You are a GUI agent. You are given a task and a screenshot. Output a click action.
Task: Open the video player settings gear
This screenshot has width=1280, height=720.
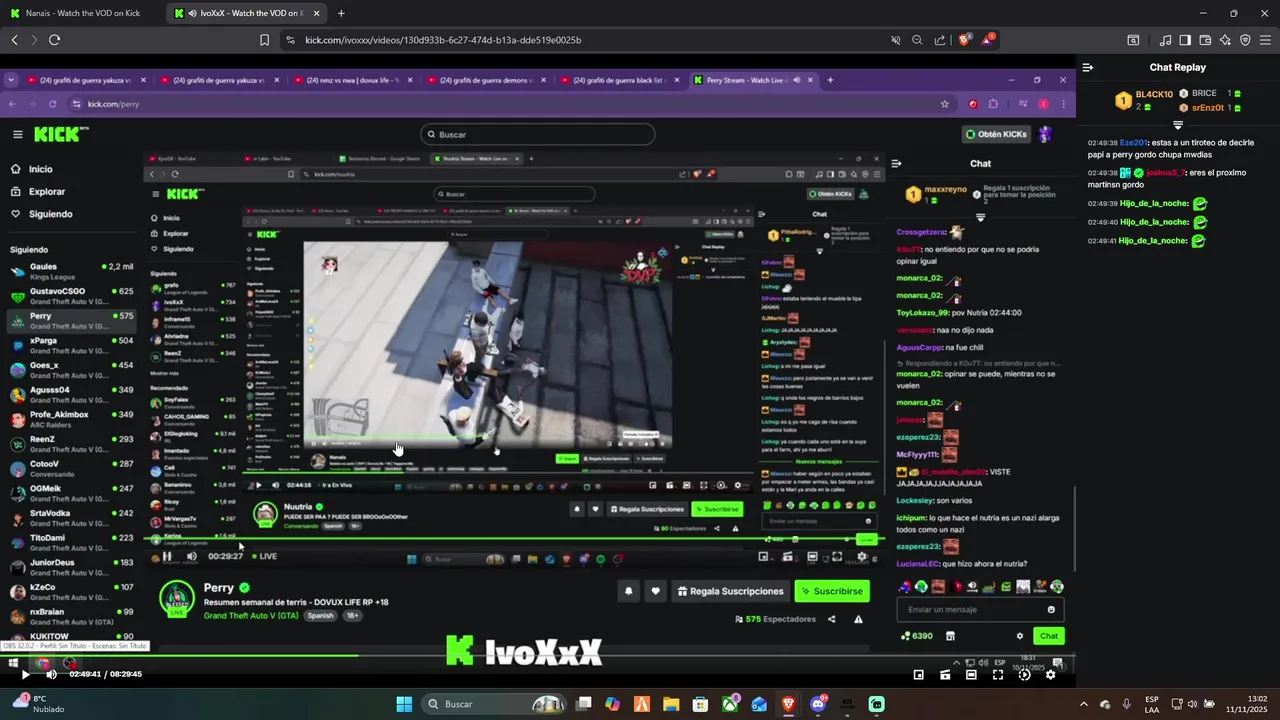pyautogui.click(x=1050, y=675)
